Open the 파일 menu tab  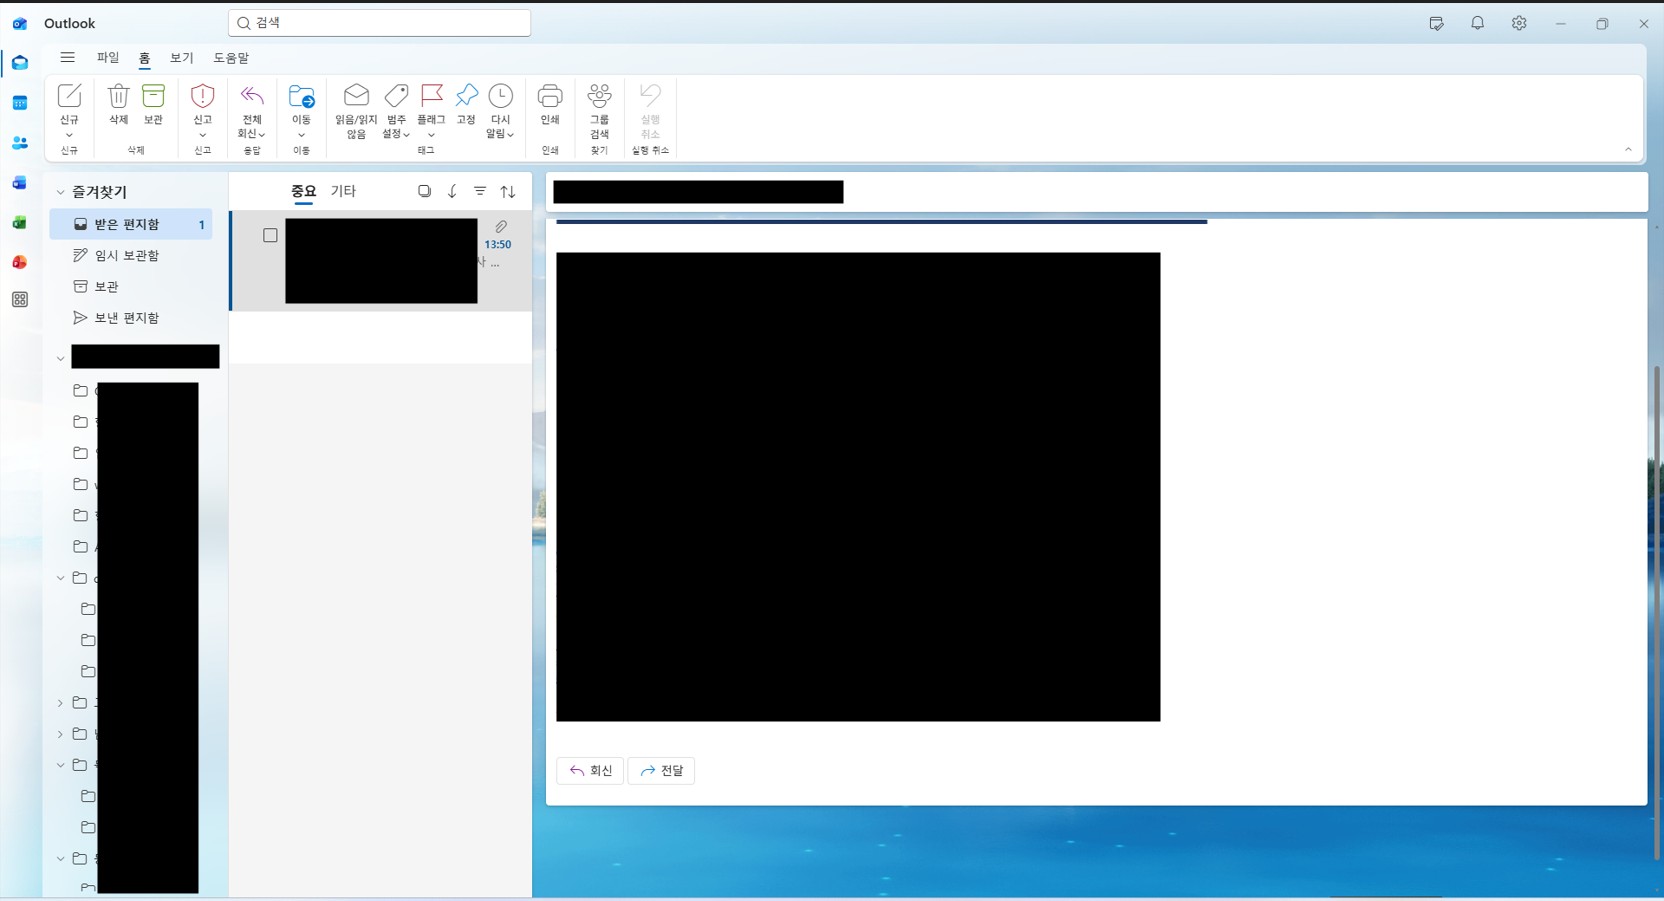tap(108, 58)
